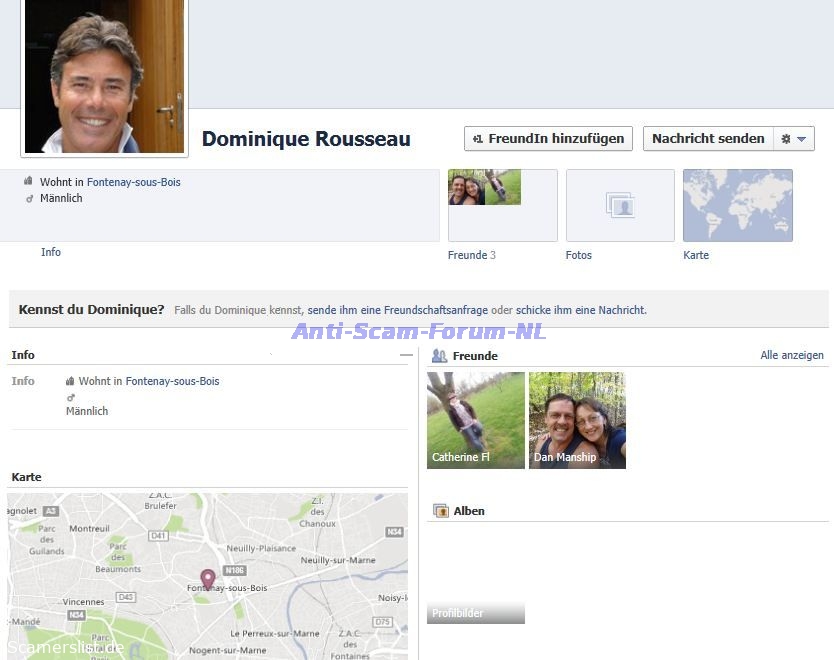Click the Info link under profile
The height and width of the screenshot is (660, 834).
(51, 252)
